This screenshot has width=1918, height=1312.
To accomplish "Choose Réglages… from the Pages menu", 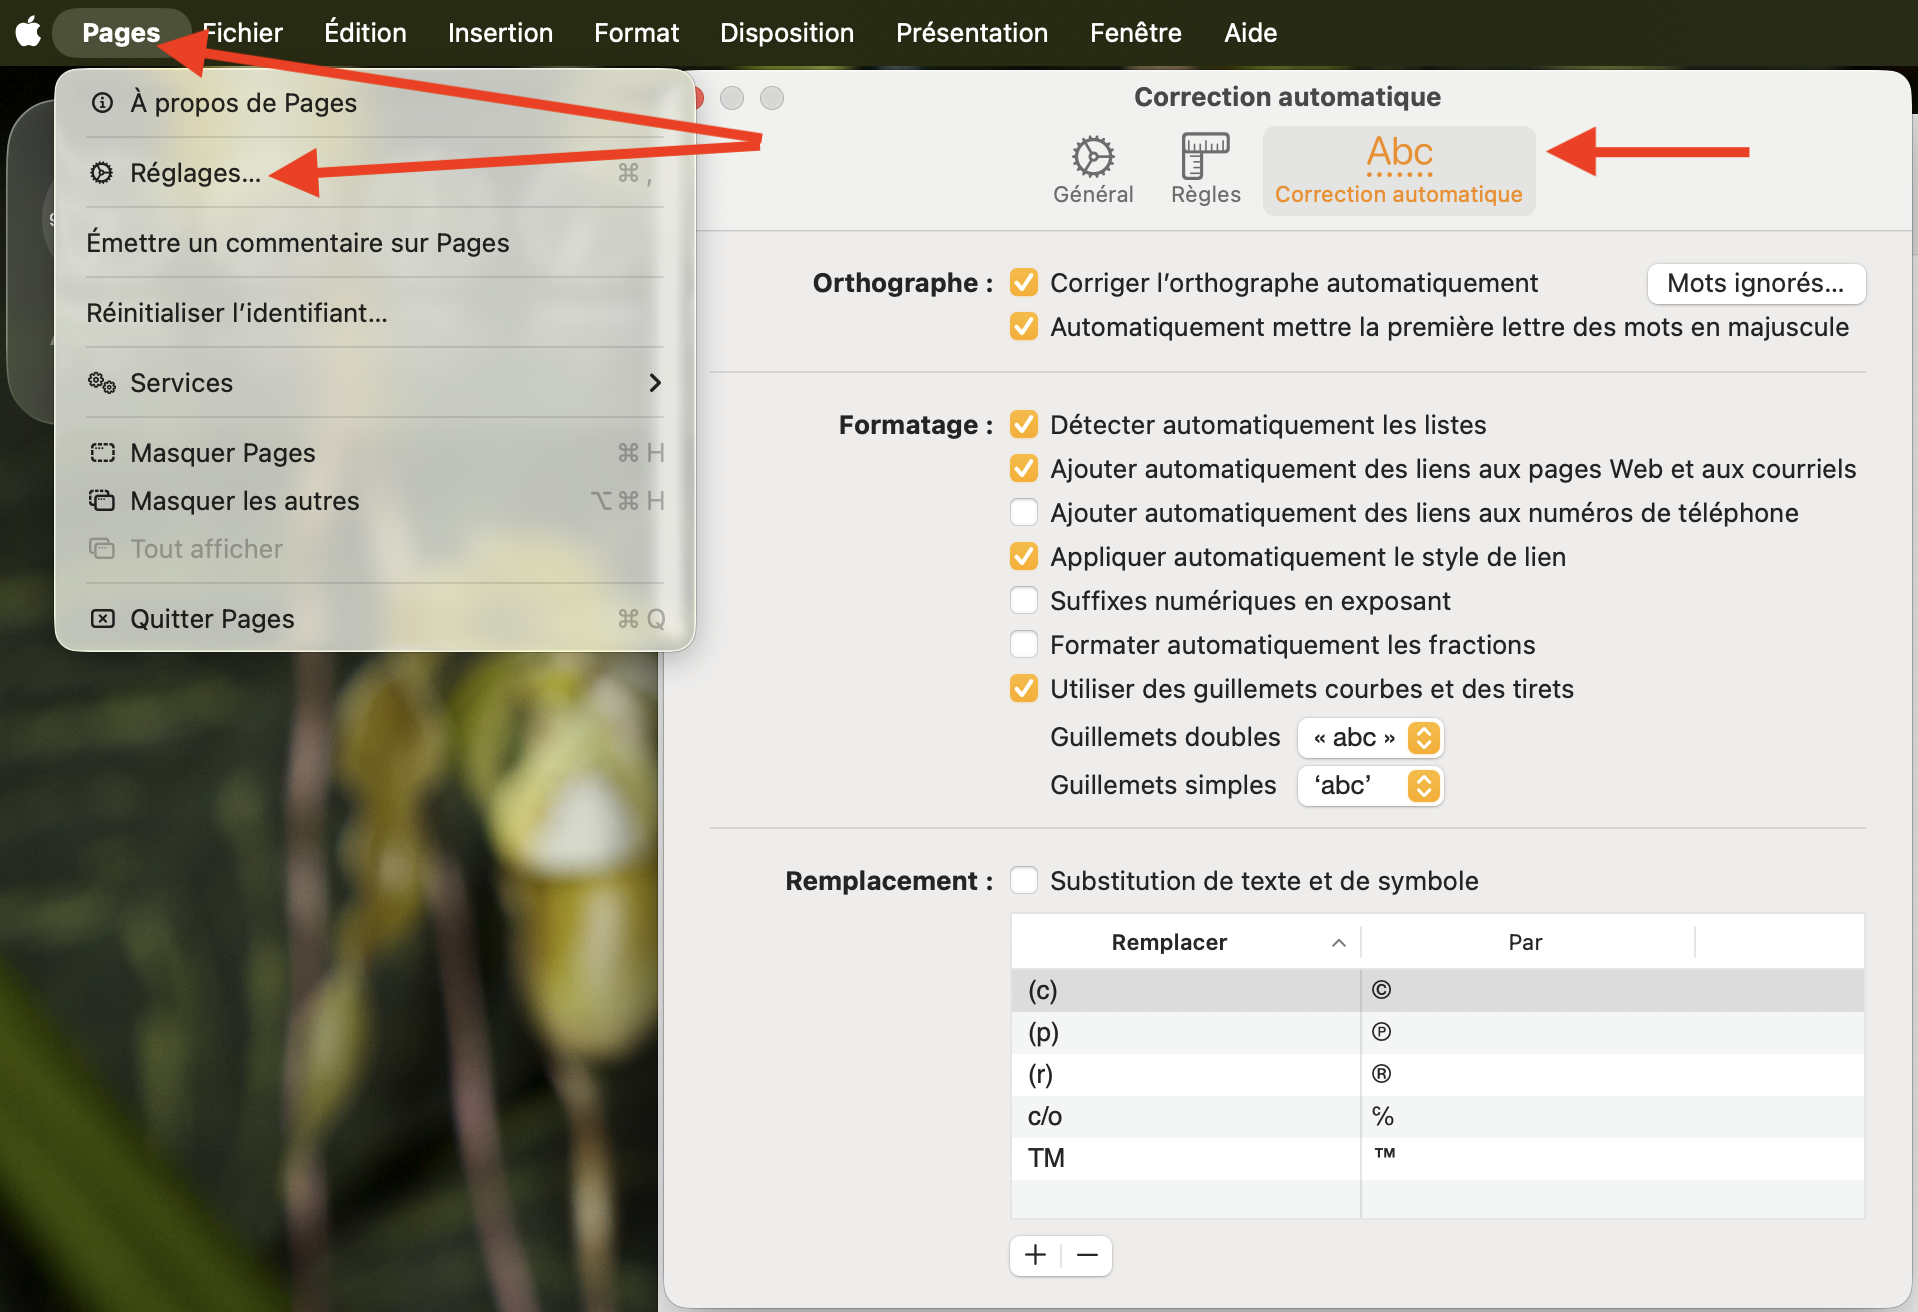I will 375,173.
